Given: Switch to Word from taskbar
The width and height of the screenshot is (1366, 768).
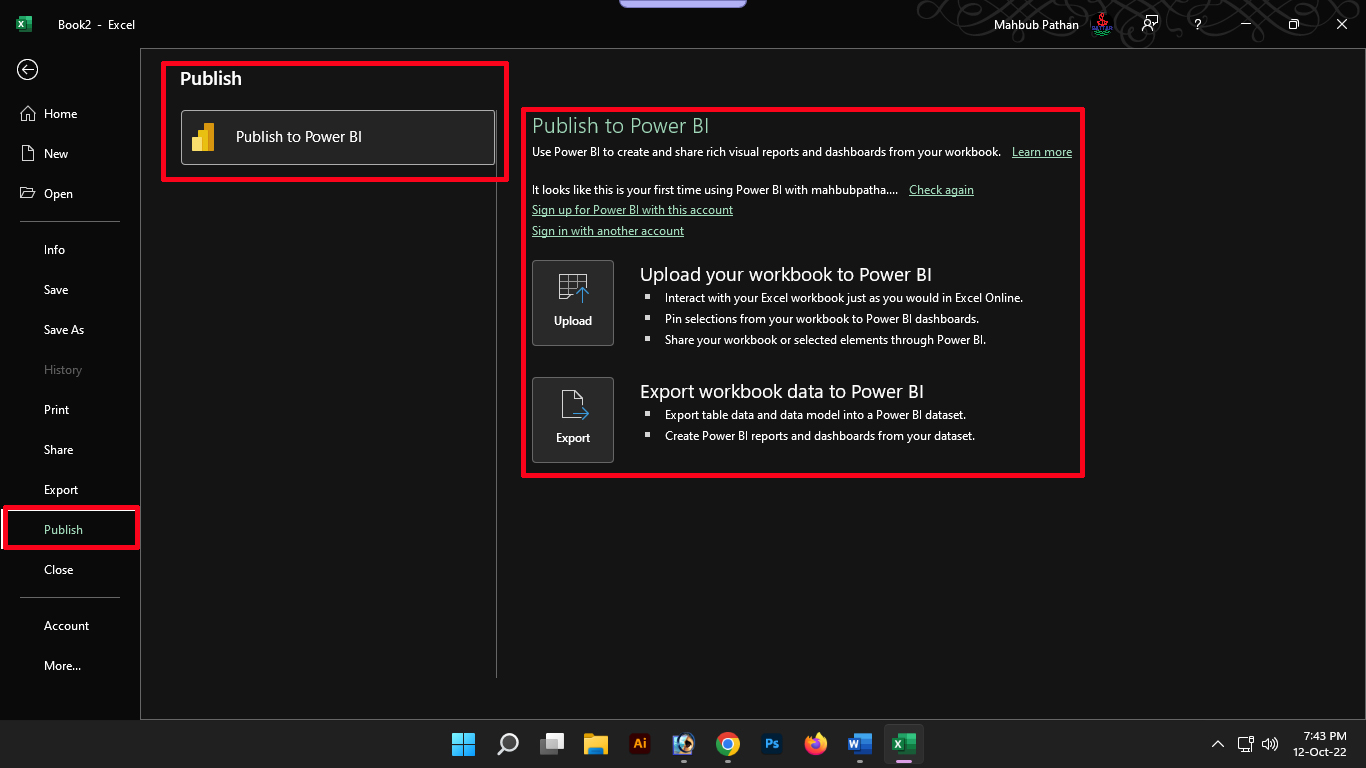Looking at the screenshot, I should point(860,744).
